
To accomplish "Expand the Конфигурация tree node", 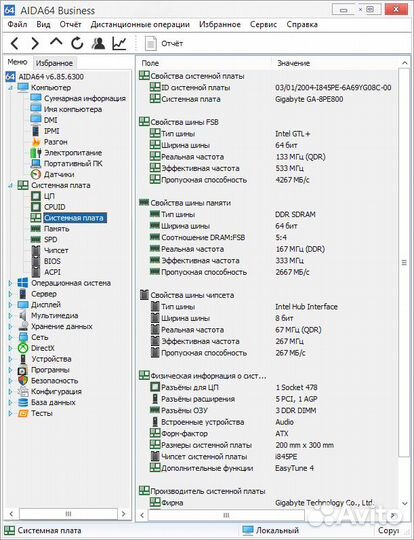I will tap(10, 392).
